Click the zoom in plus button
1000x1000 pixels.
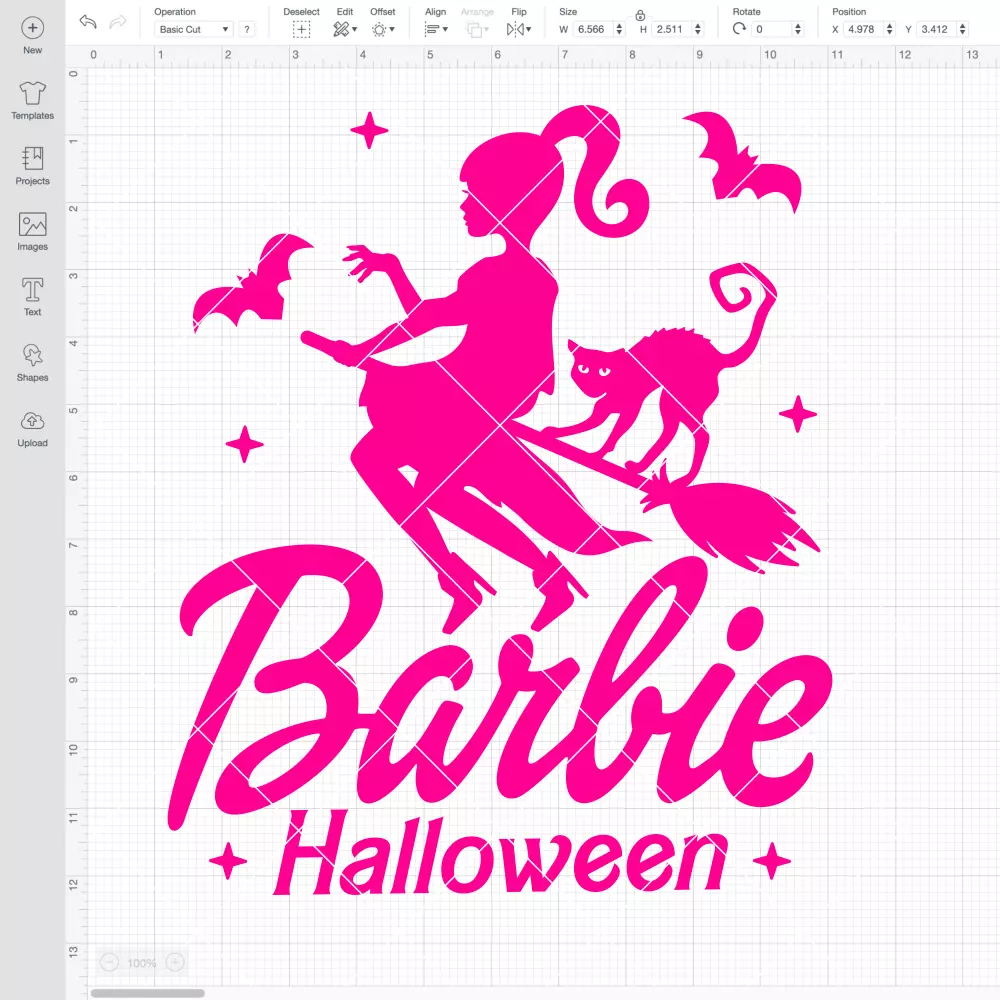click(175, 962)
